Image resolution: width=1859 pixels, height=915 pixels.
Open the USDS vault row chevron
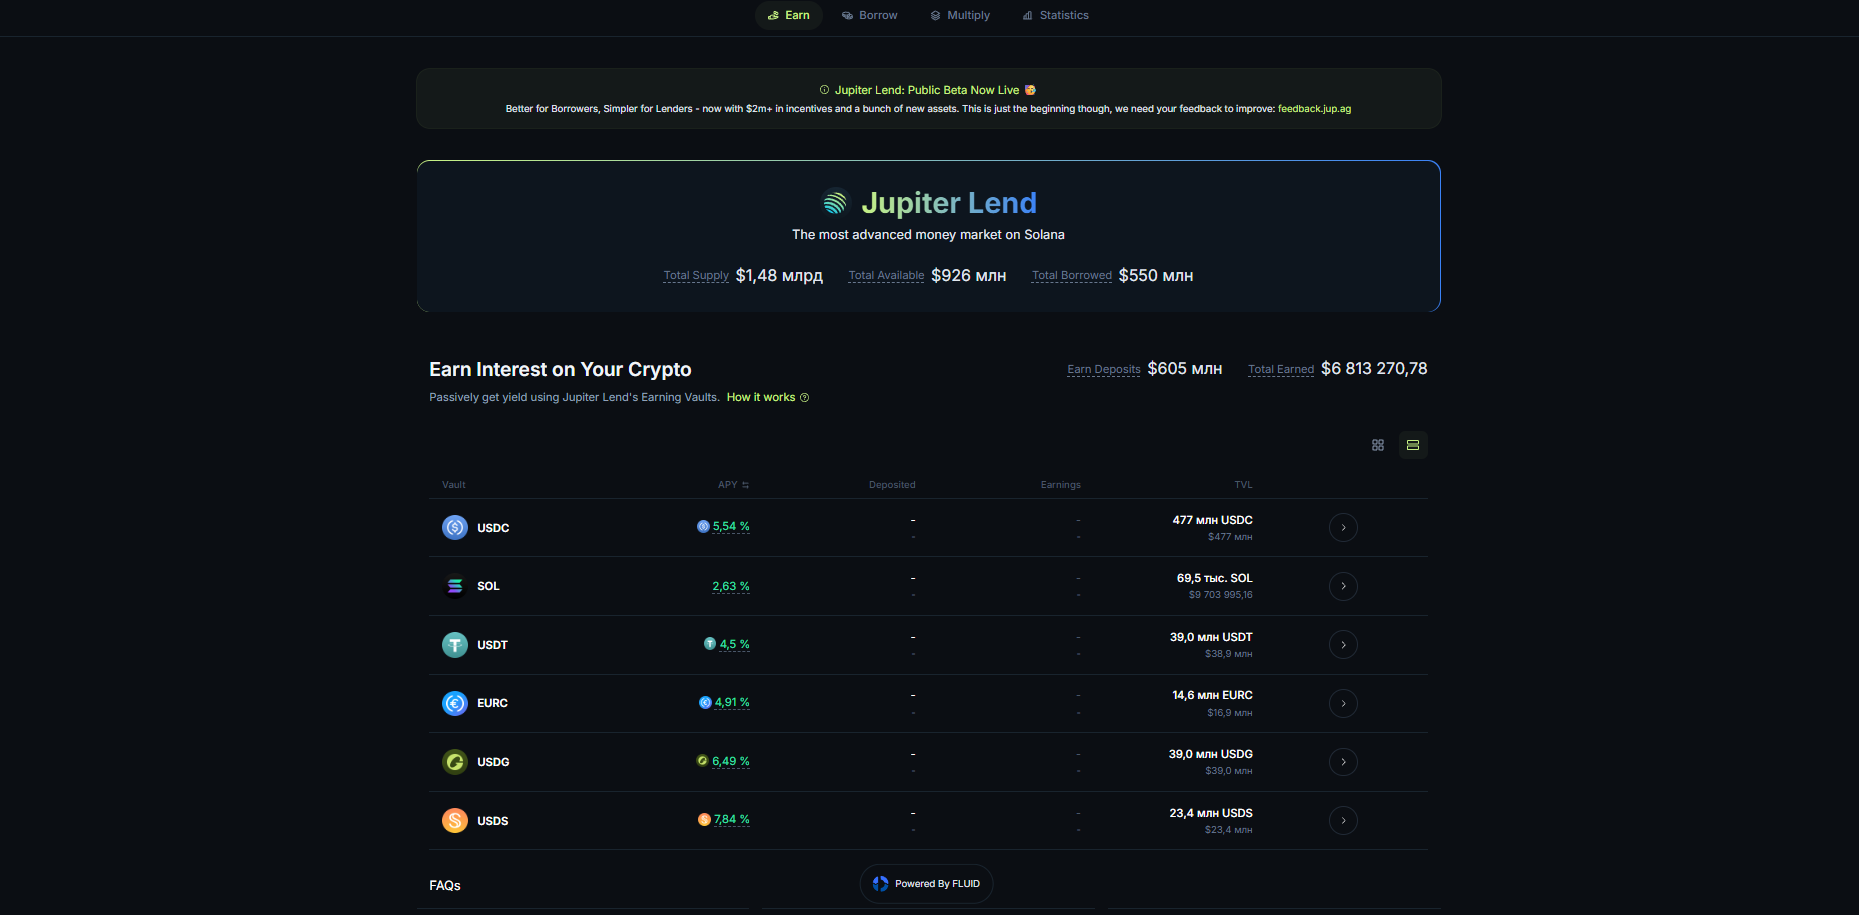pos(1342,821)
